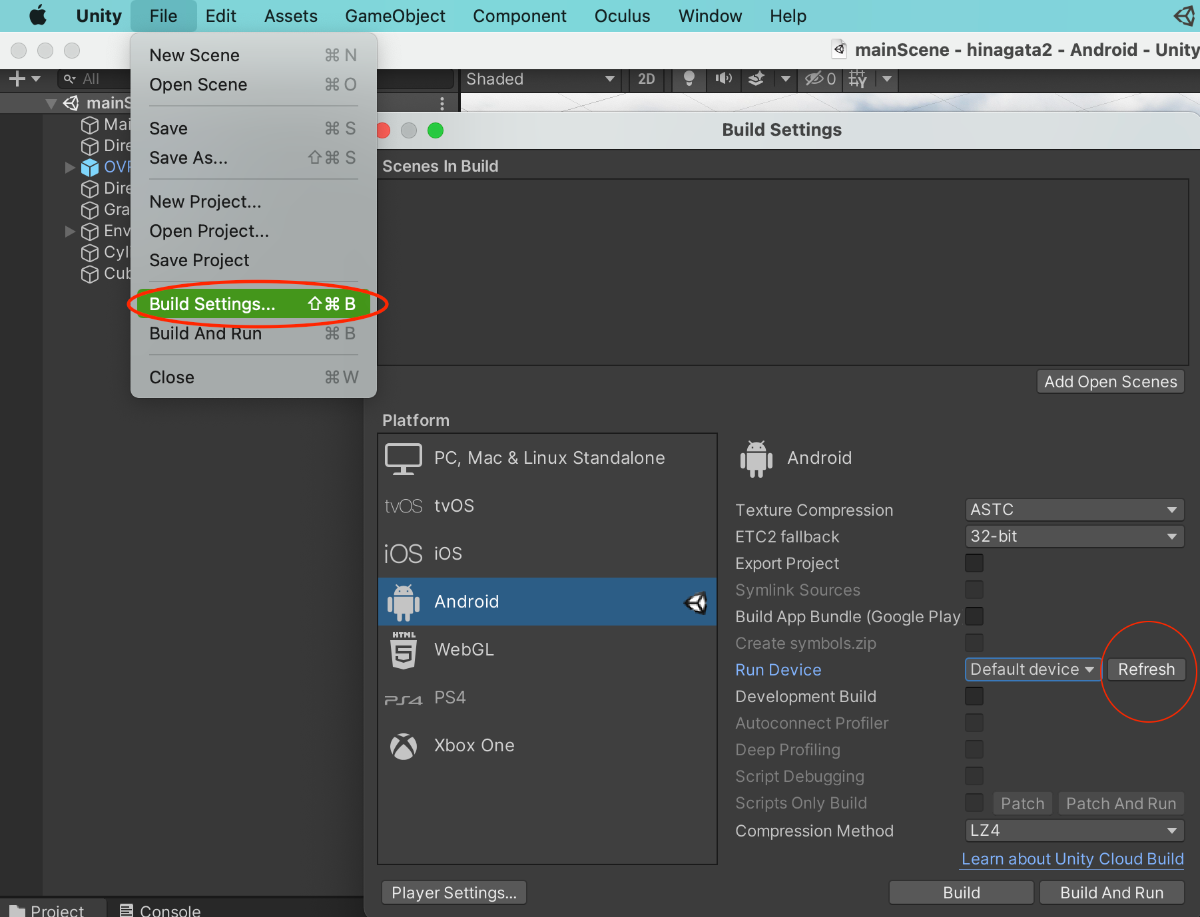Select the Xbox One platform
Viewport: 1200px width, 917px height.
pyautogui.click(x=547, y=746)
